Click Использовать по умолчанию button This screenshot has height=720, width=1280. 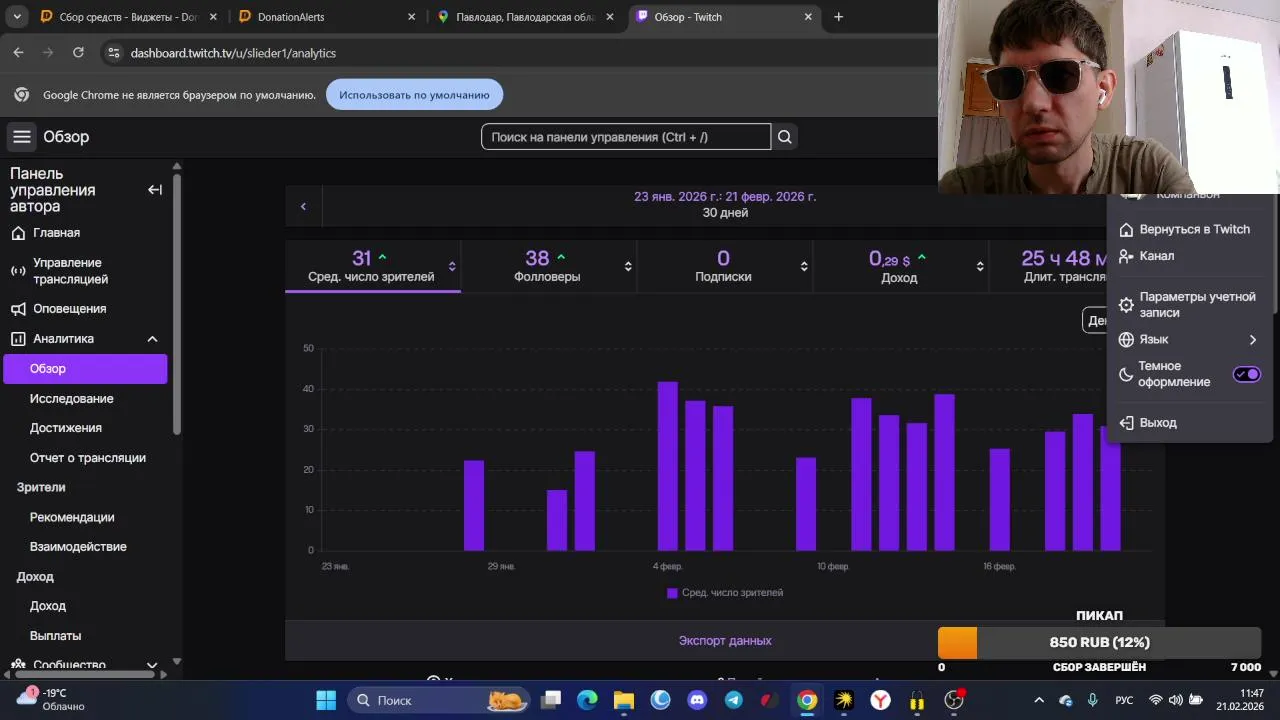(414, 95)
